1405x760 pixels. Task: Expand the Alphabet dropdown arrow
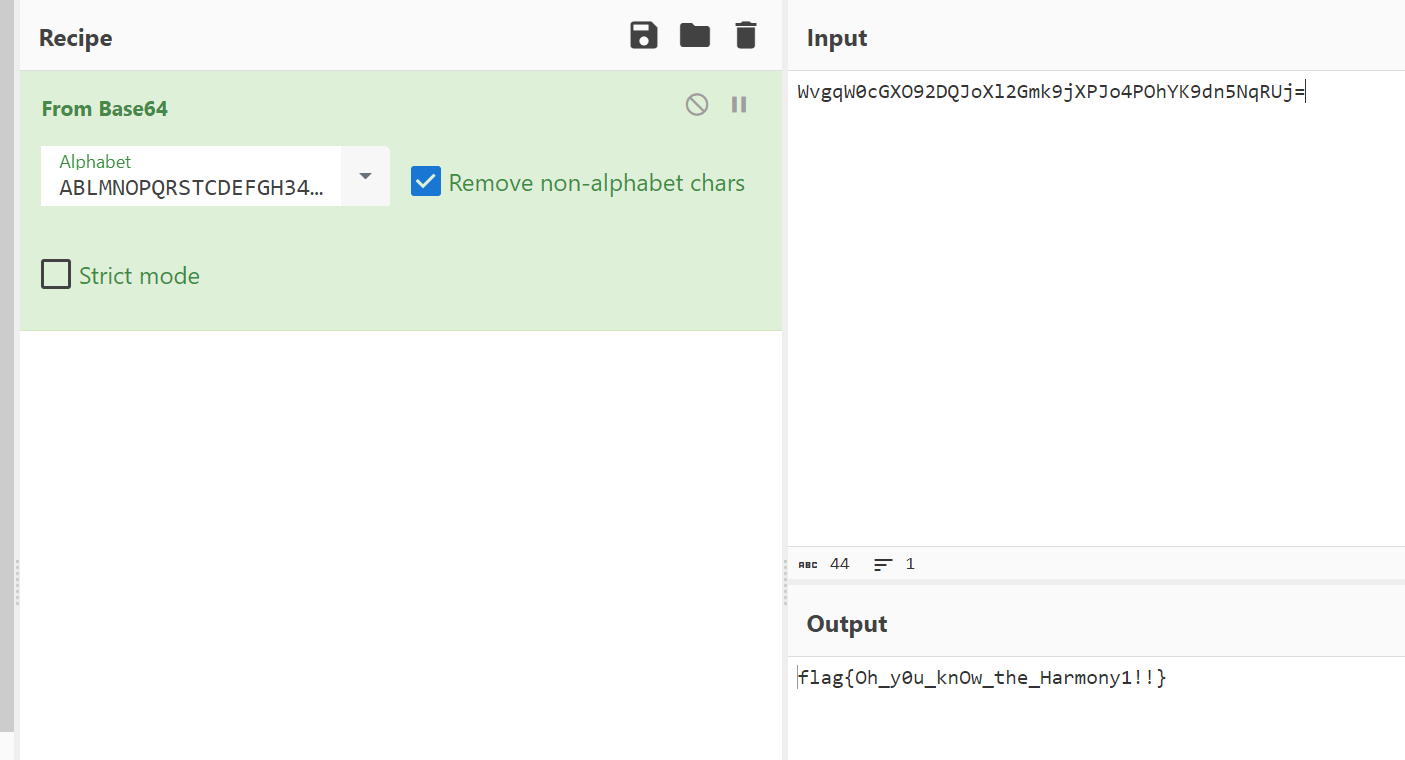tap(365, 176)
